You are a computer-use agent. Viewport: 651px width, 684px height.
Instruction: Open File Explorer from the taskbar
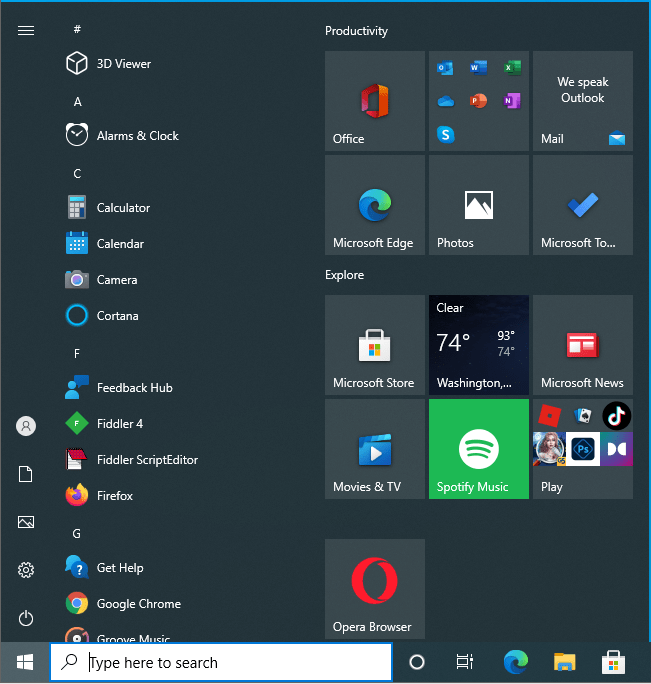coord(565,662)
